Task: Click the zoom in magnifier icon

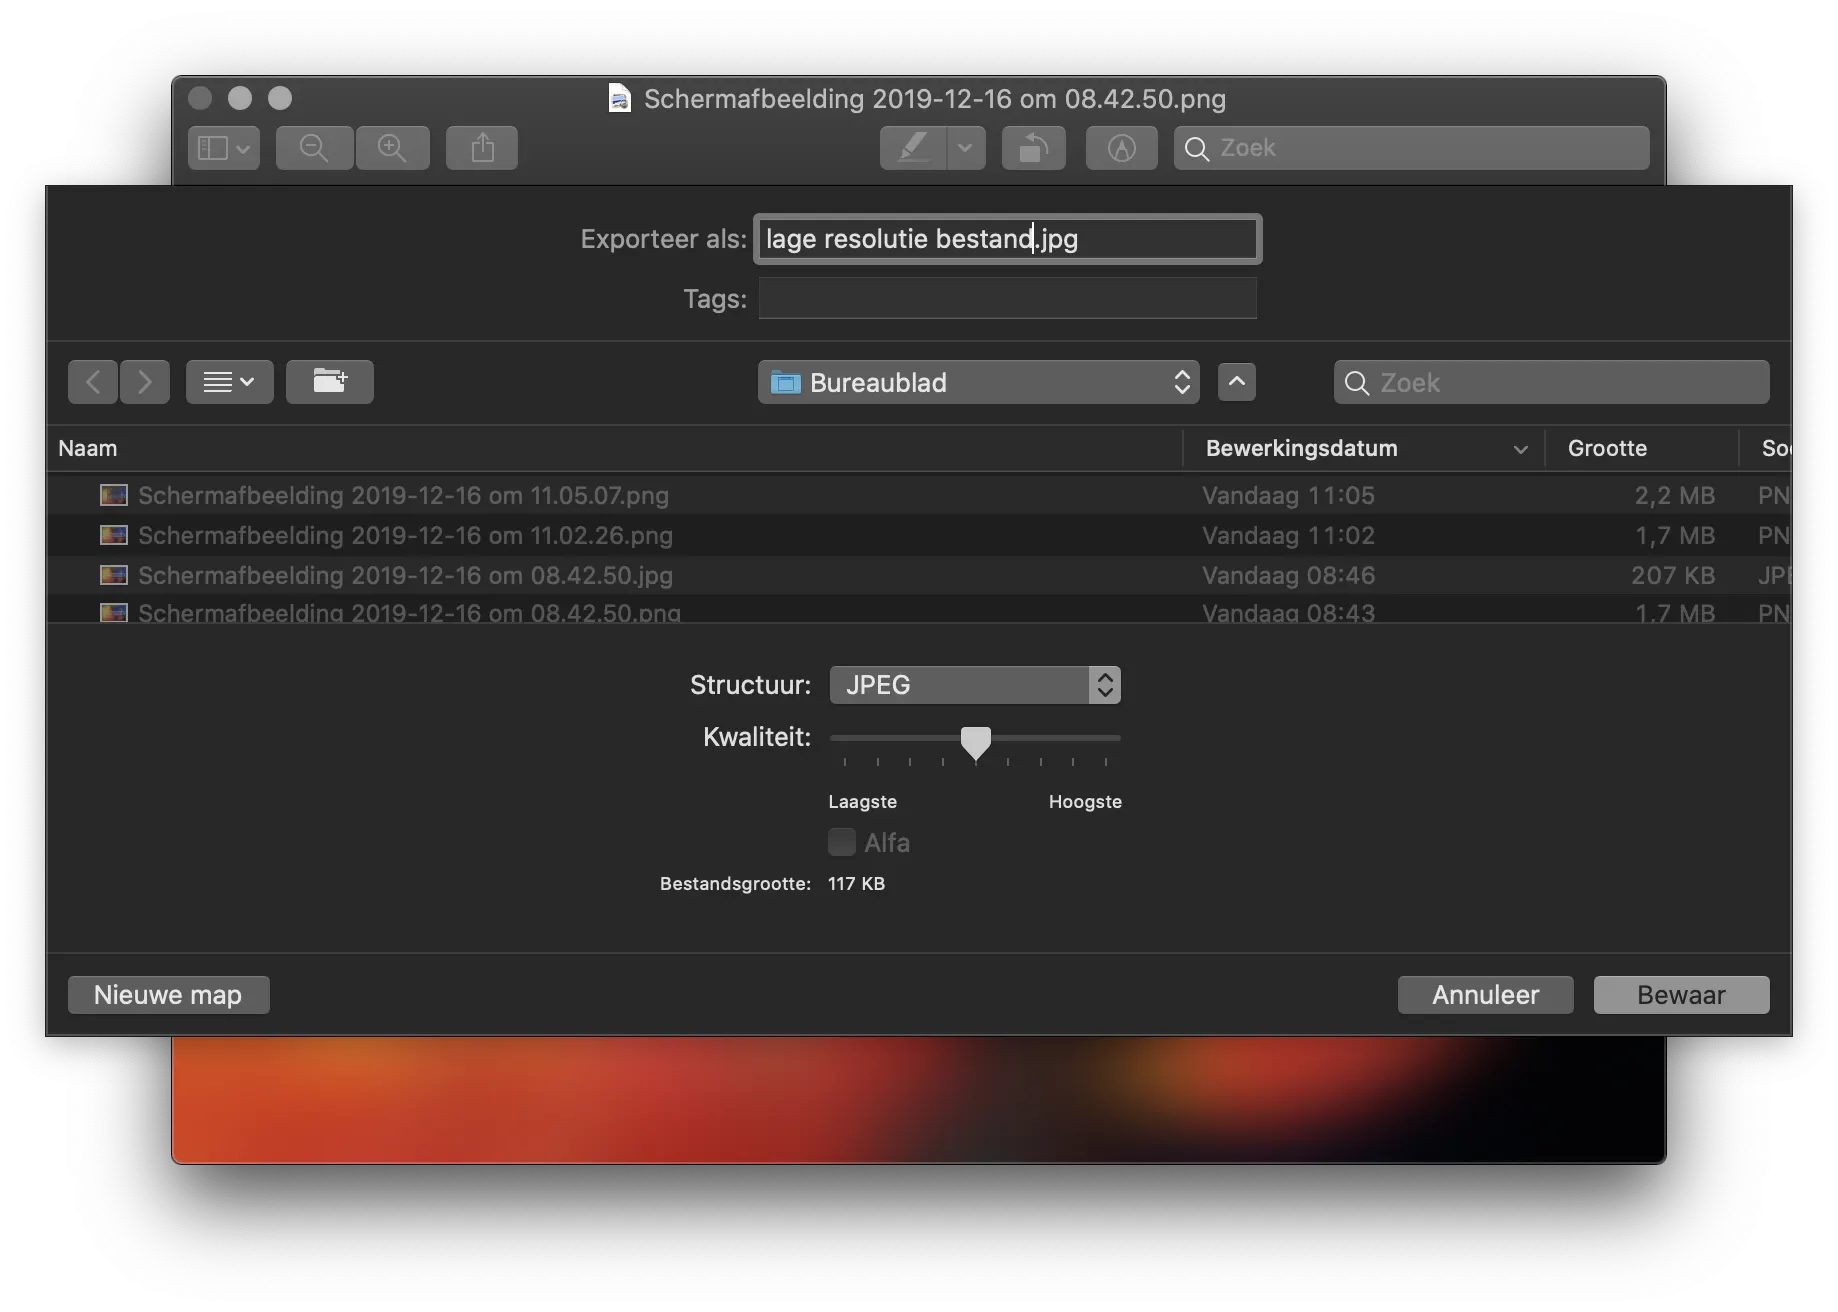Action: (392, 148)
